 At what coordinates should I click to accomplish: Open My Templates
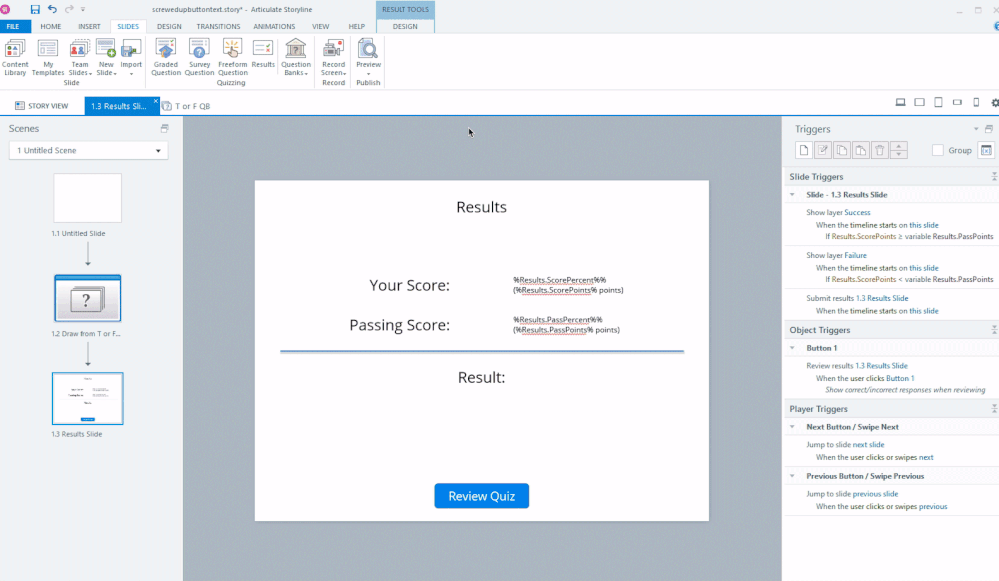(48, 57)
